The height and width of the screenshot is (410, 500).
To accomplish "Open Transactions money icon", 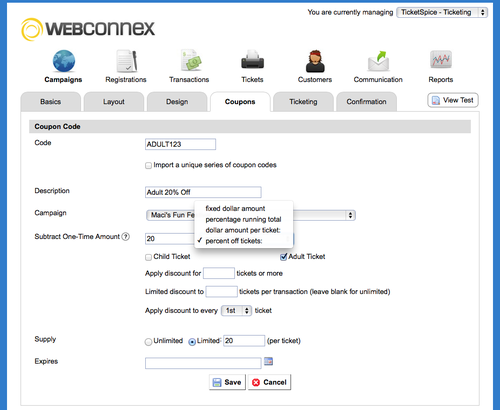I will coord(191,60).
